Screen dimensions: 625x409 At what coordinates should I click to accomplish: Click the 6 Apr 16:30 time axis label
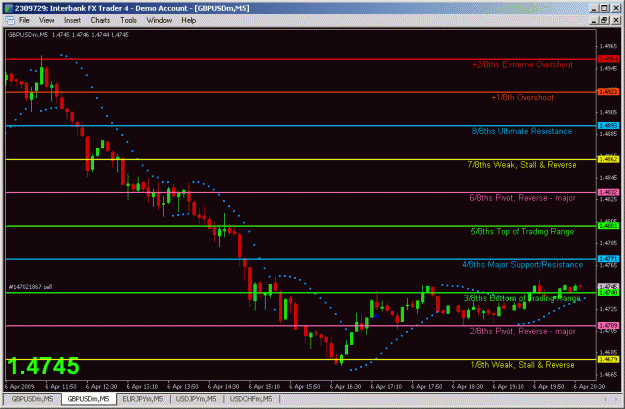coord(345,387)
